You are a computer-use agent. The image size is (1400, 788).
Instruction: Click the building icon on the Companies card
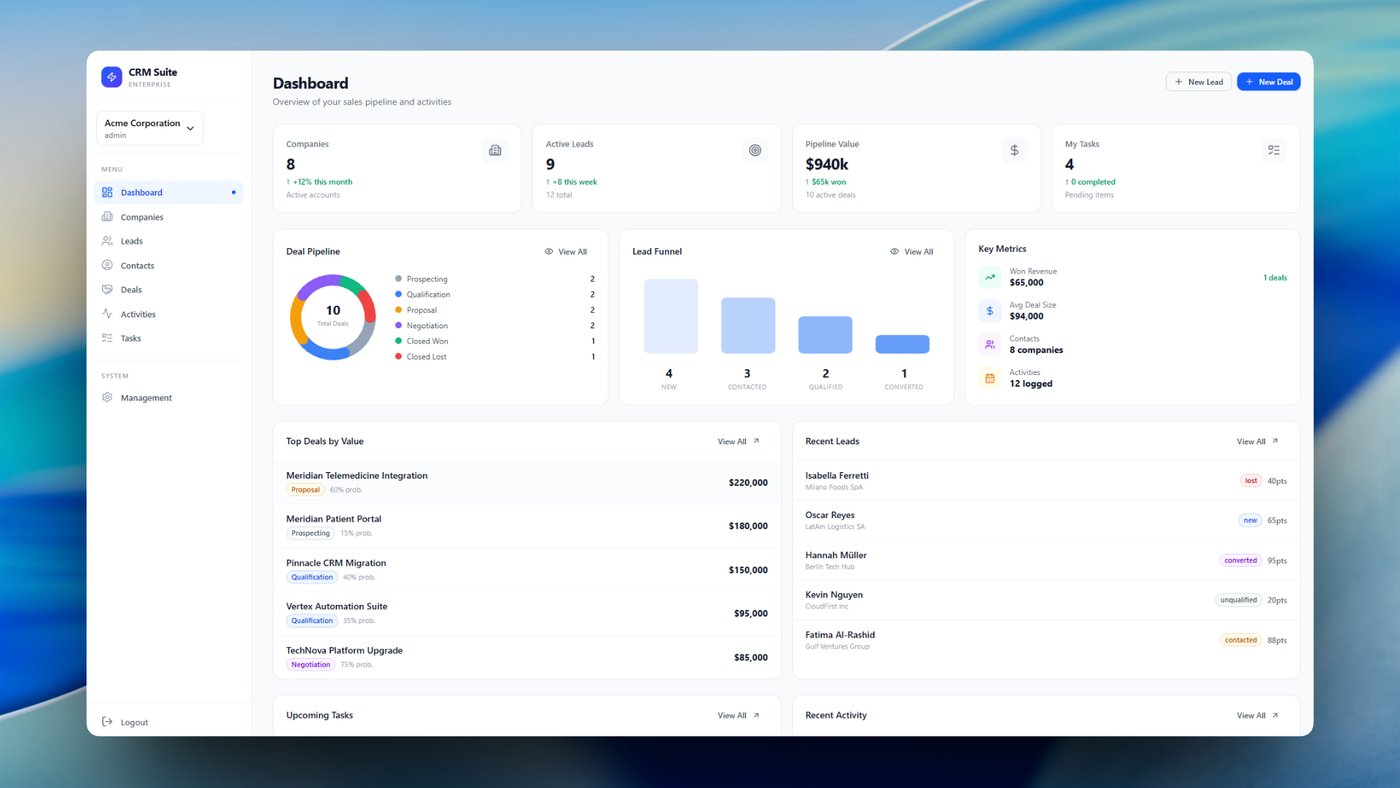coord(495,150)
